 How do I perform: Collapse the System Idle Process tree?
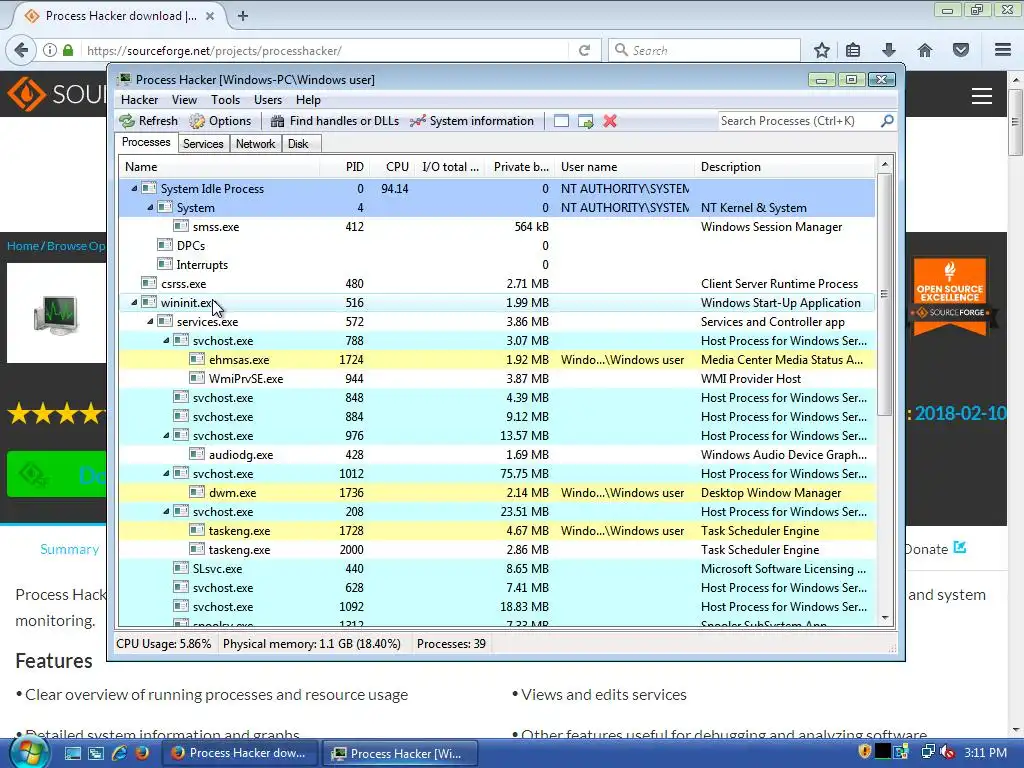click(134, 188)
